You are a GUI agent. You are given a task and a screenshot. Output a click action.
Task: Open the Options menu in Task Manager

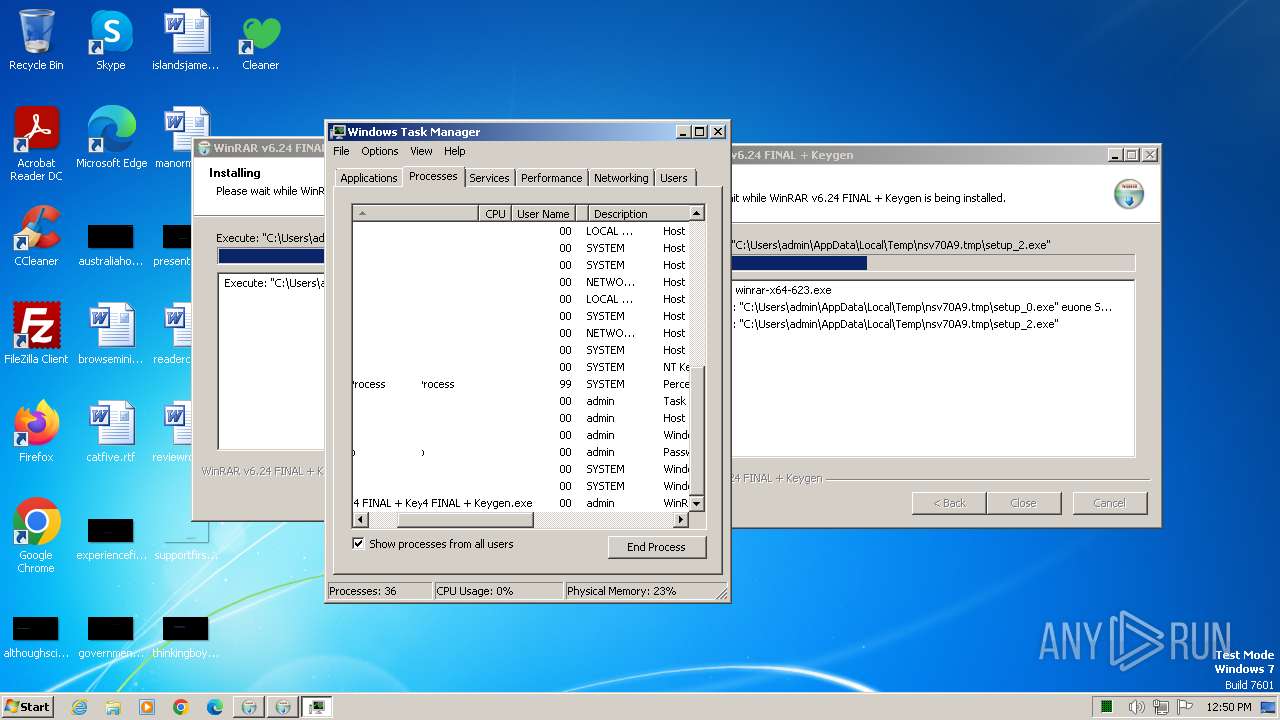tap(380, 151)
